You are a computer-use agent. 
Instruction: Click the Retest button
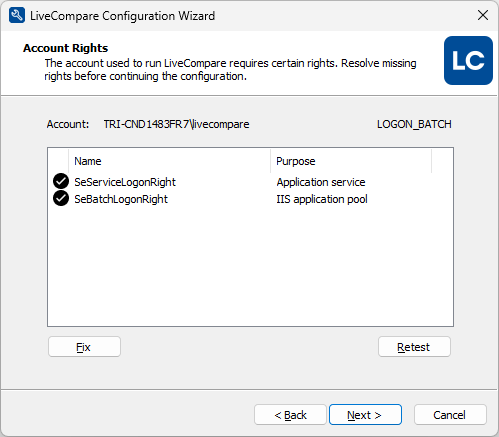pos(414,347)
